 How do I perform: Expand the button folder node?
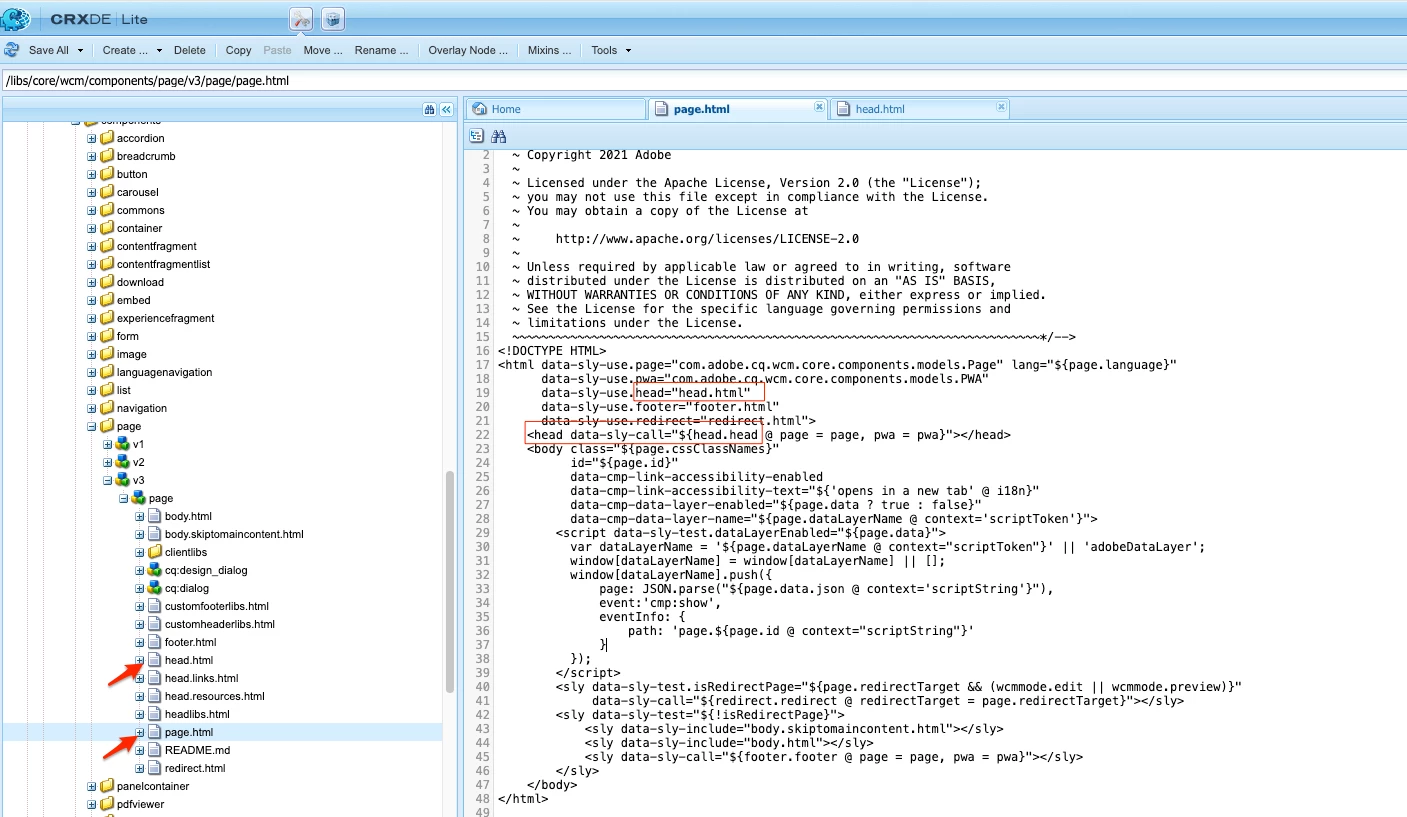92,174
